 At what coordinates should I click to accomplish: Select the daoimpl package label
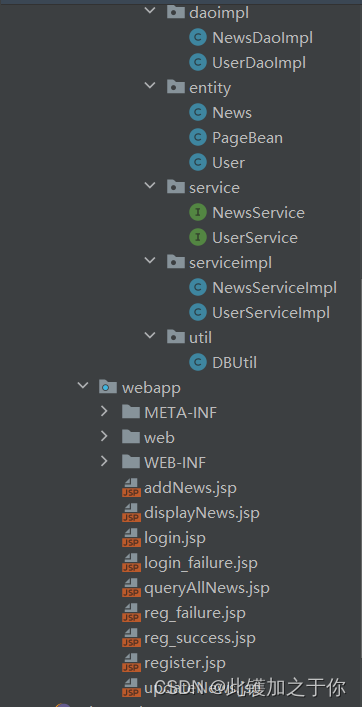click(219, 13)
